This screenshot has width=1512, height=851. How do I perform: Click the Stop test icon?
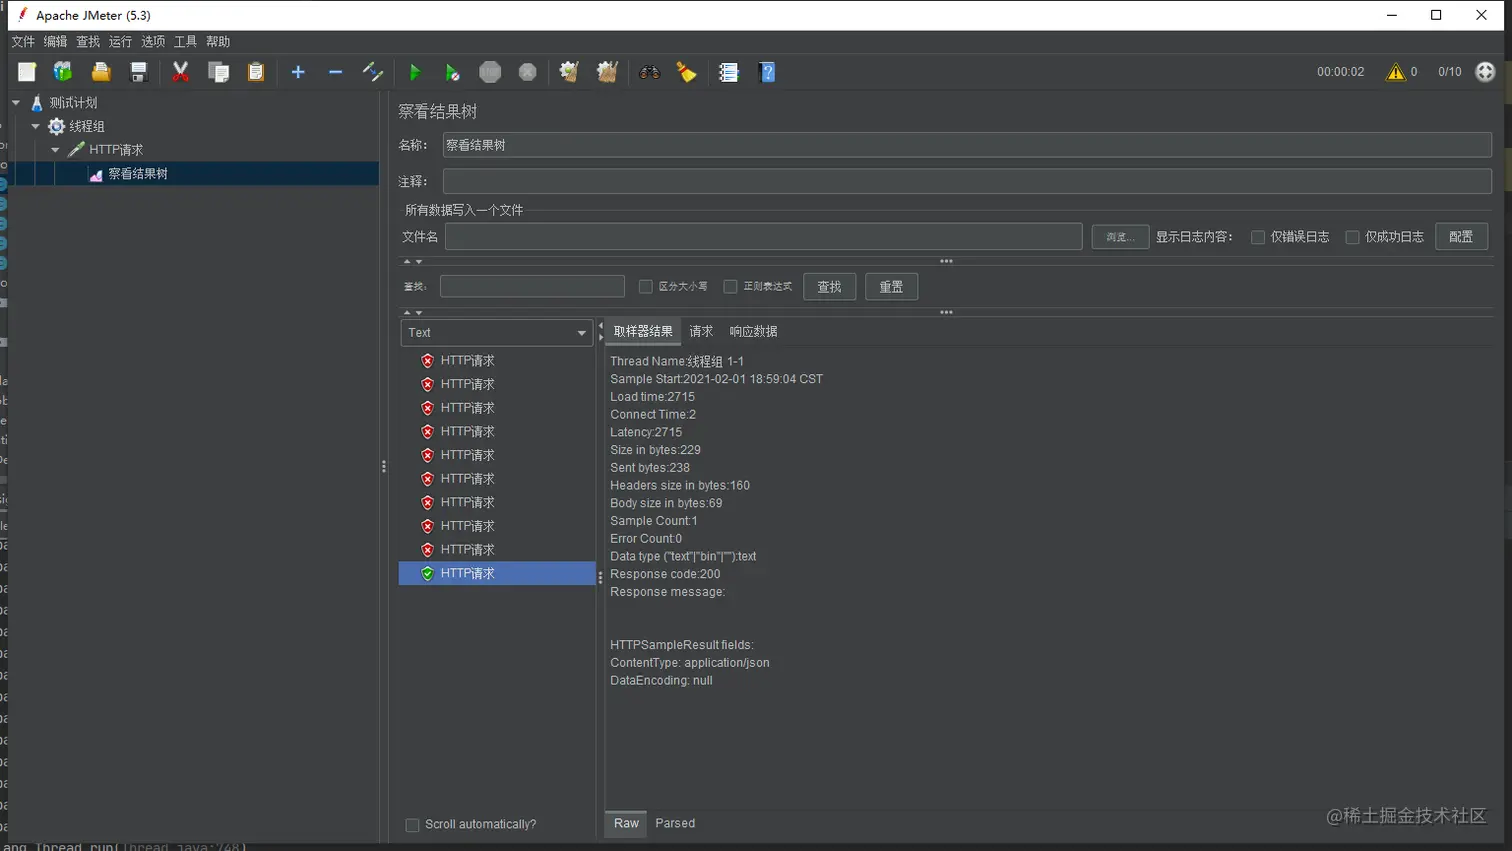point(490,72)
